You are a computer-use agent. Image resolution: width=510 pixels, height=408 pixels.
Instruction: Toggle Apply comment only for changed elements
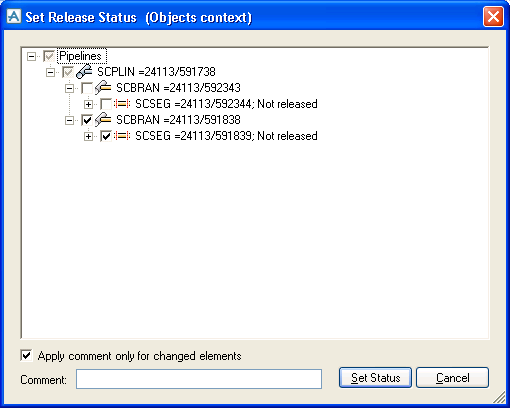26,356
